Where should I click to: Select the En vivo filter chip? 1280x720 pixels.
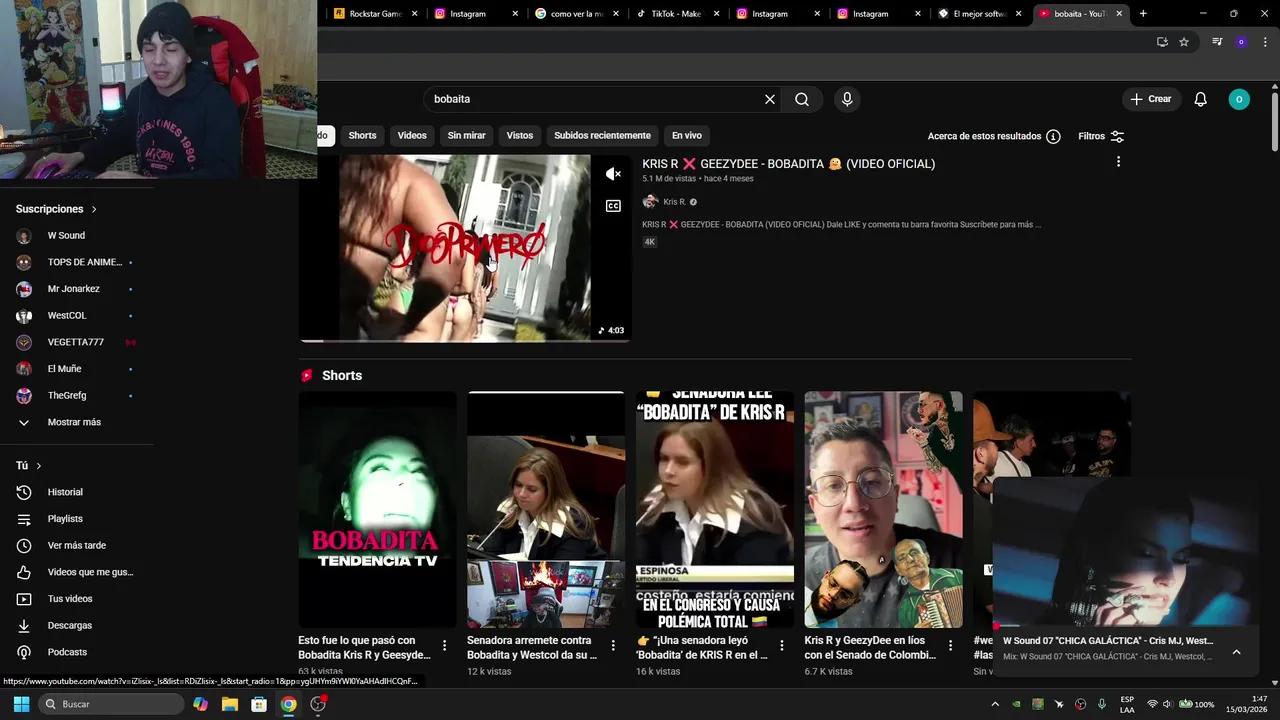point(686,136)
